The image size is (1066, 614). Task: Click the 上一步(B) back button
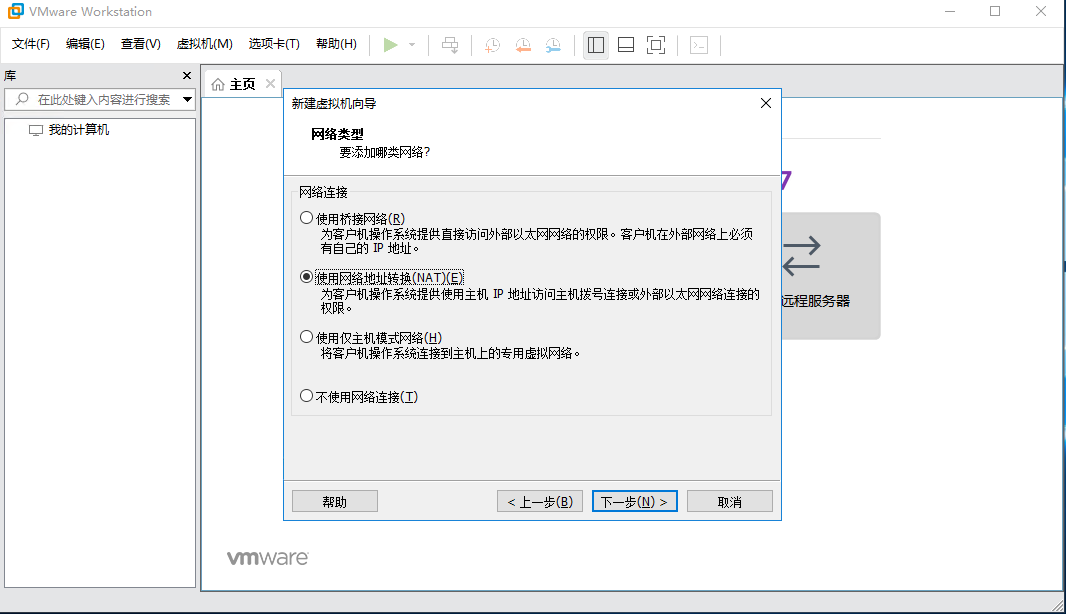(x=540, y=502)
